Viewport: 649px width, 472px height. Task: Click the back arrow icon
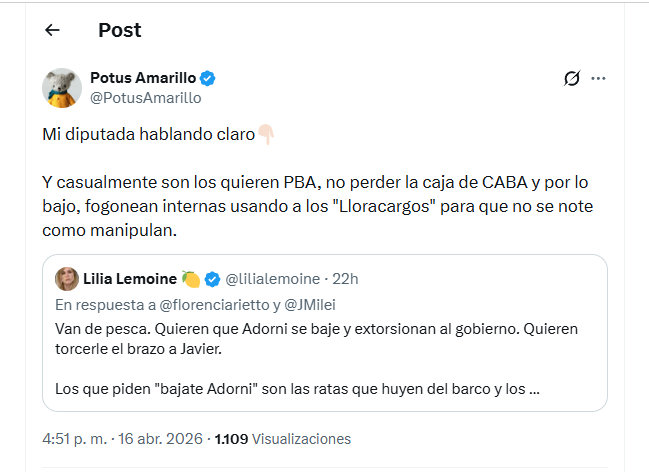pyautogui.click(x=52, y=30)
